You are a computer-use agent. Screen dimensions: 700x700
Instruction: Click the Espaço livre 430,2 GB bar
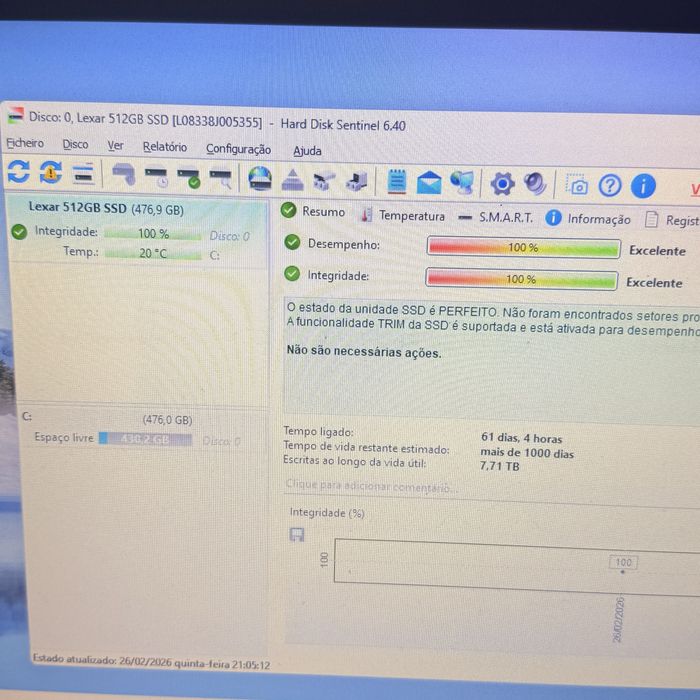point(145,439)
